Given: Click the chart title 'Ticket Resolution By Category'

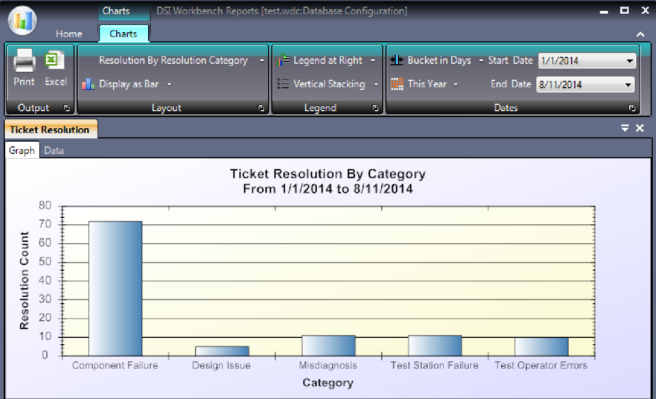Looking at the screenshot, I should [x=328, y=174].
